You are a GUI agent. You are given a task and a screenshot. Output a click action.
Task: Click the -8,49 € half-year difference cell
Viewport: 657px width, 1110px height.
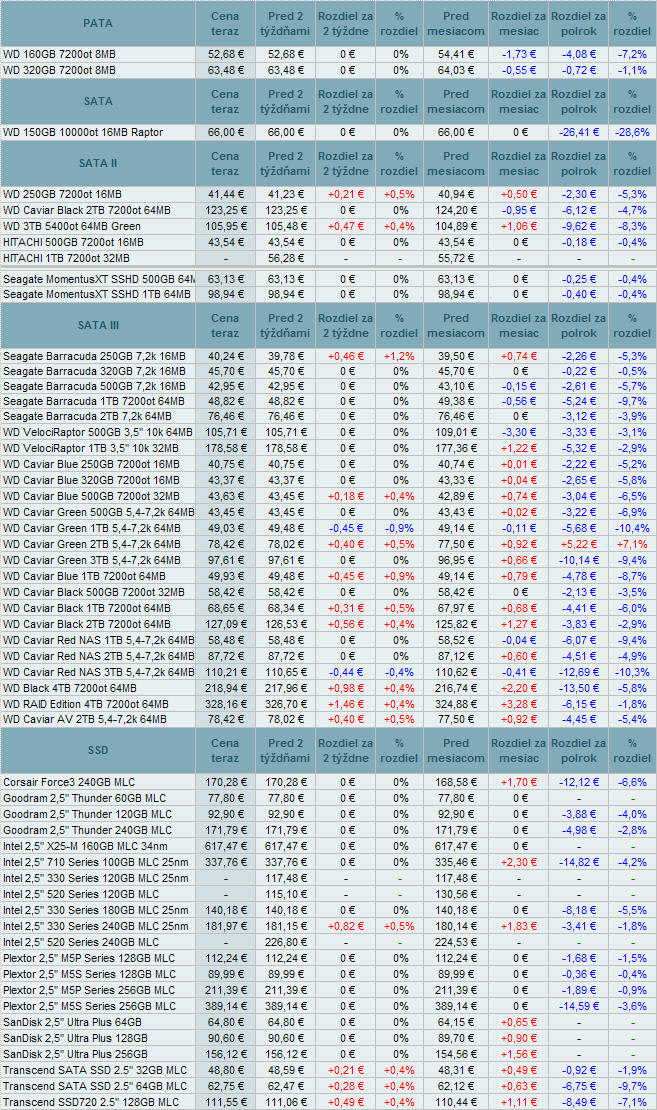(x=578, y=1102)
